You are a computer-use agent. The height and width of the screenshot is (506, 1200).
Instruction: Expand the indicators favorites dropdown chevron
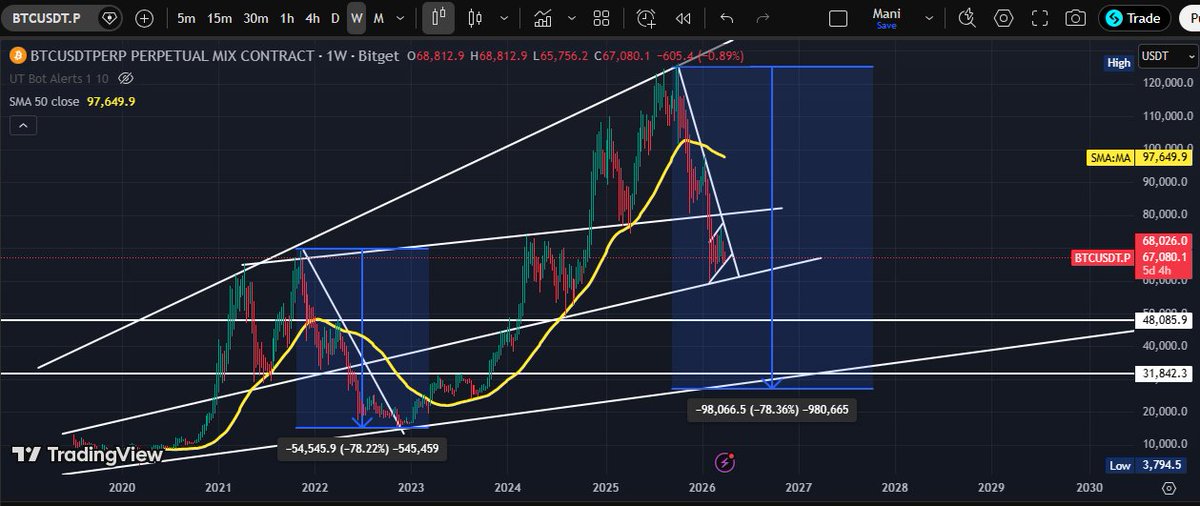(570, 18)
